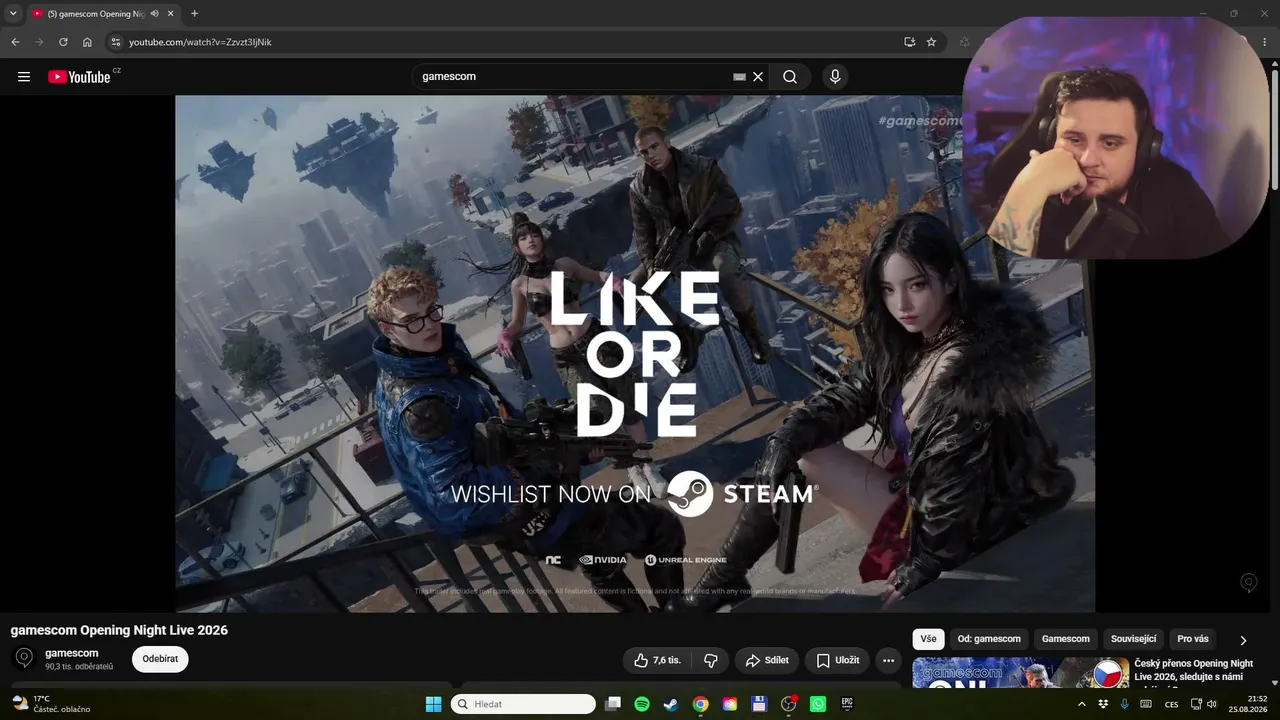Open the weather widget 17°C
Viewport: 1280px width, 720px height.
click(50, 704)
